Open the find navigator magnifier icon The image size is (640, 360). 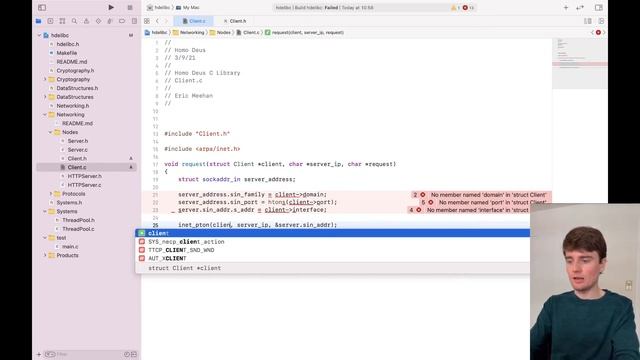click(x=74, y=21)
